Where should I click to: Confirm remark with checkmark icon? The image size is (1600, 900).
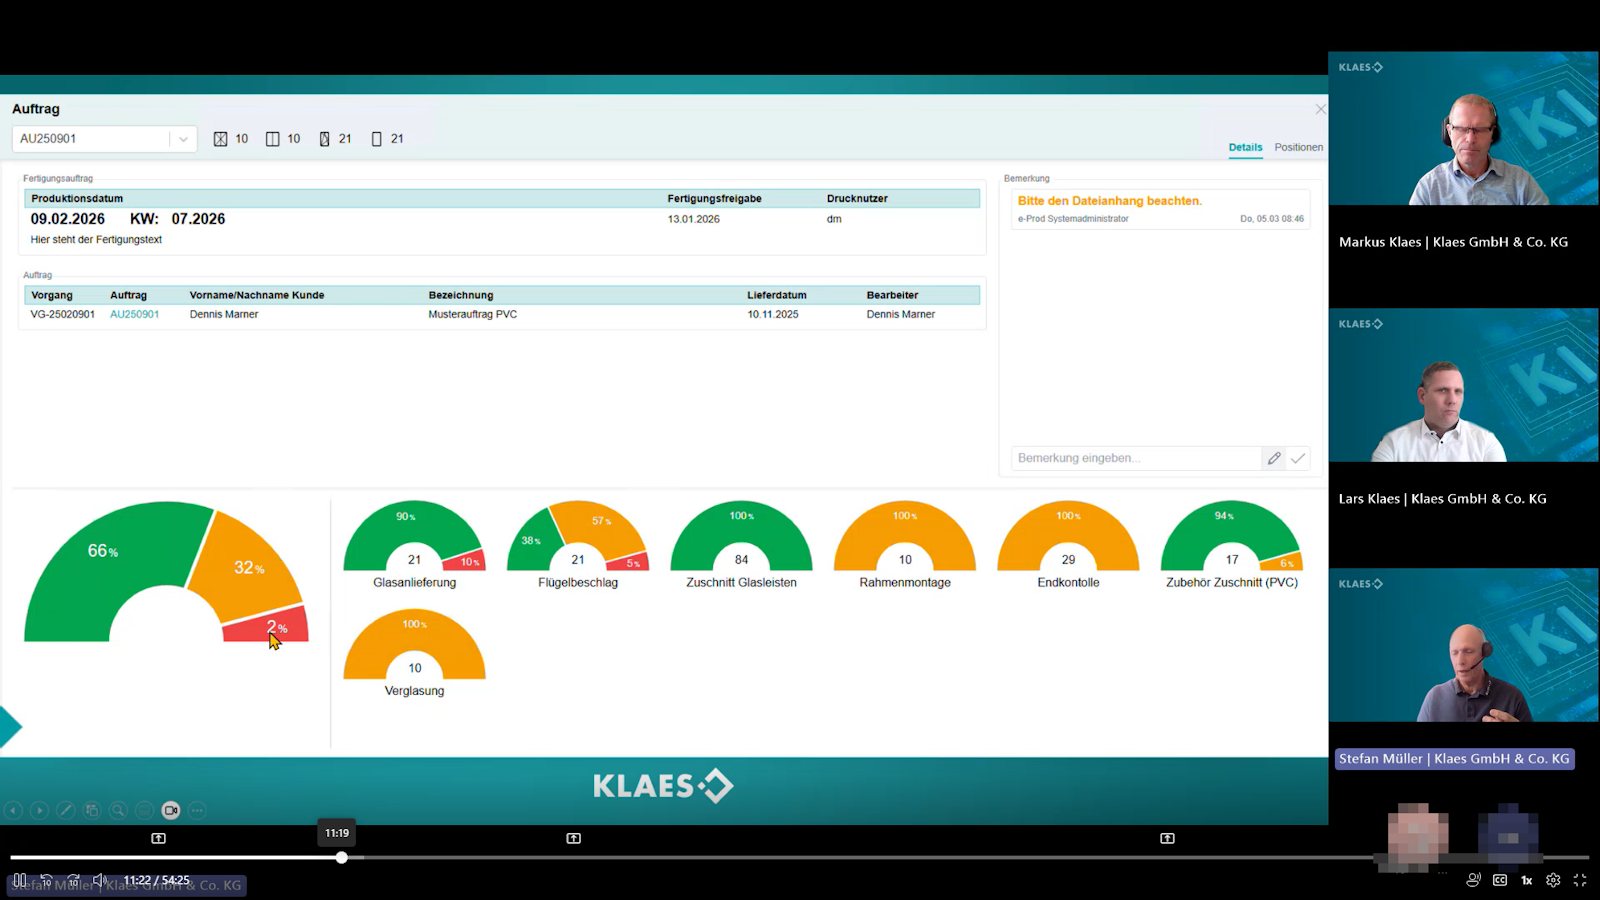point(1298,458)
